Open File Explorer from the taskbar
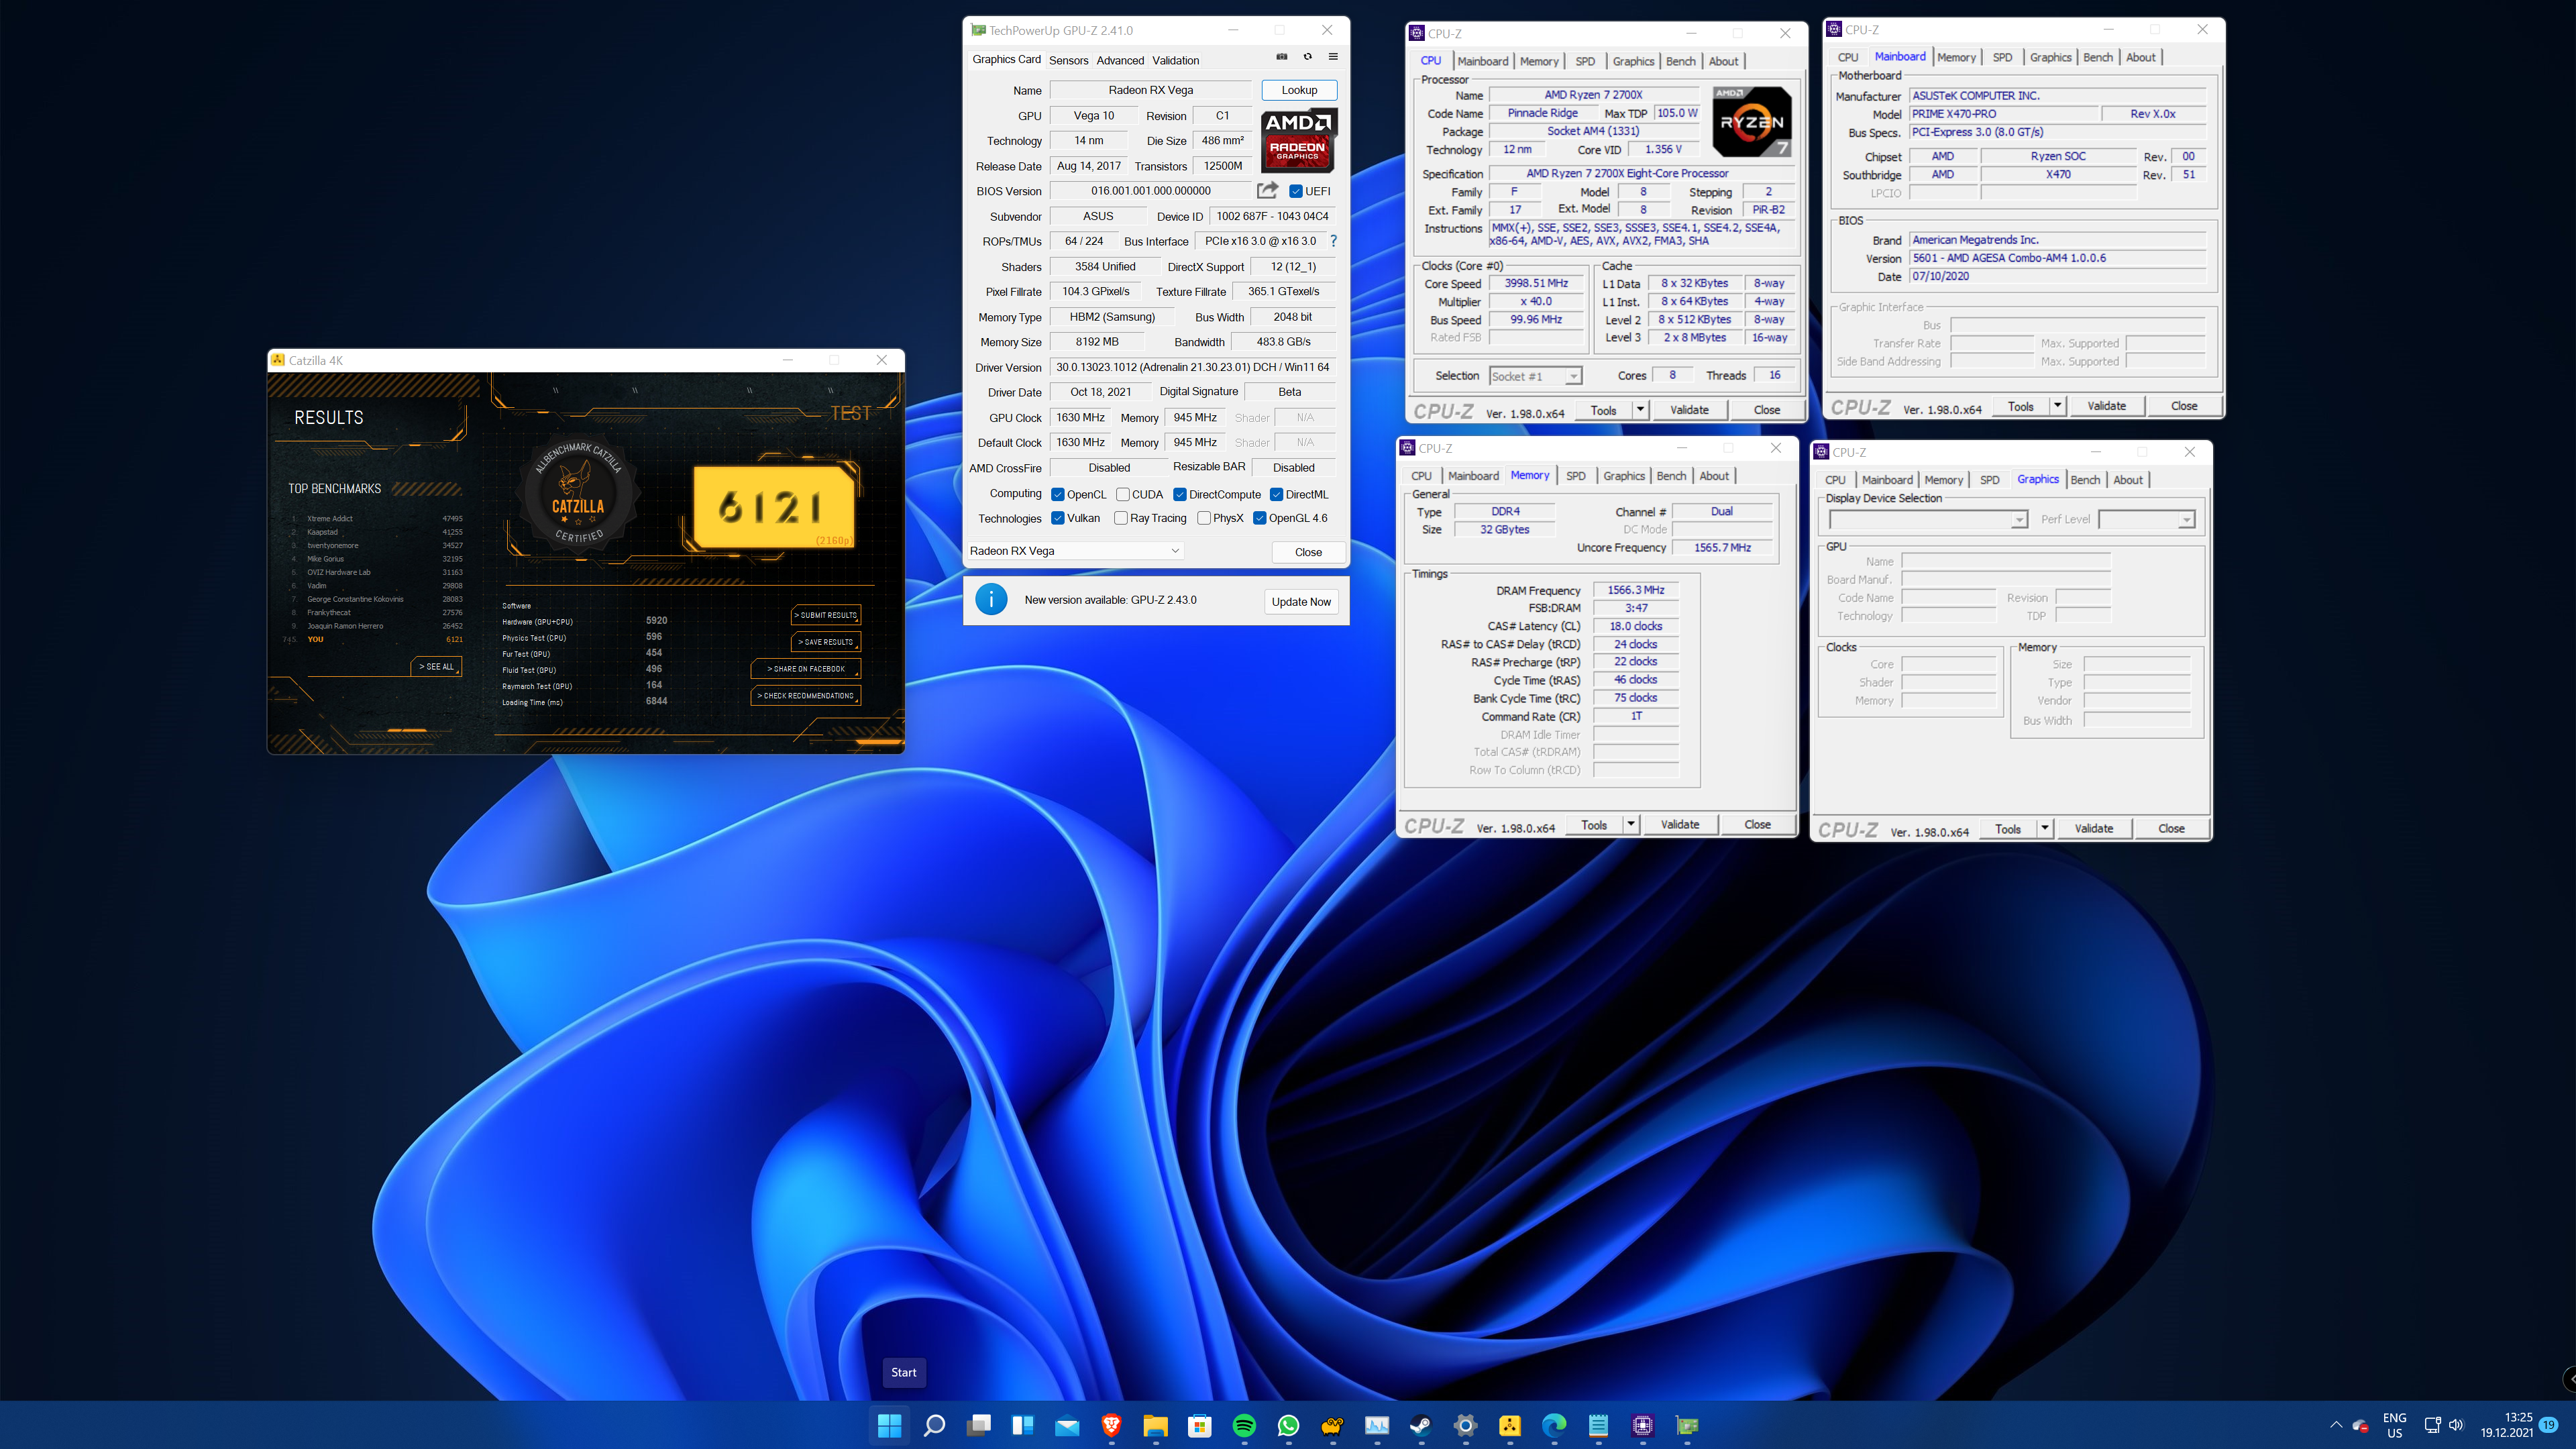2576x1449 pixels. pyautogui.click(x=1155, y=1425)
